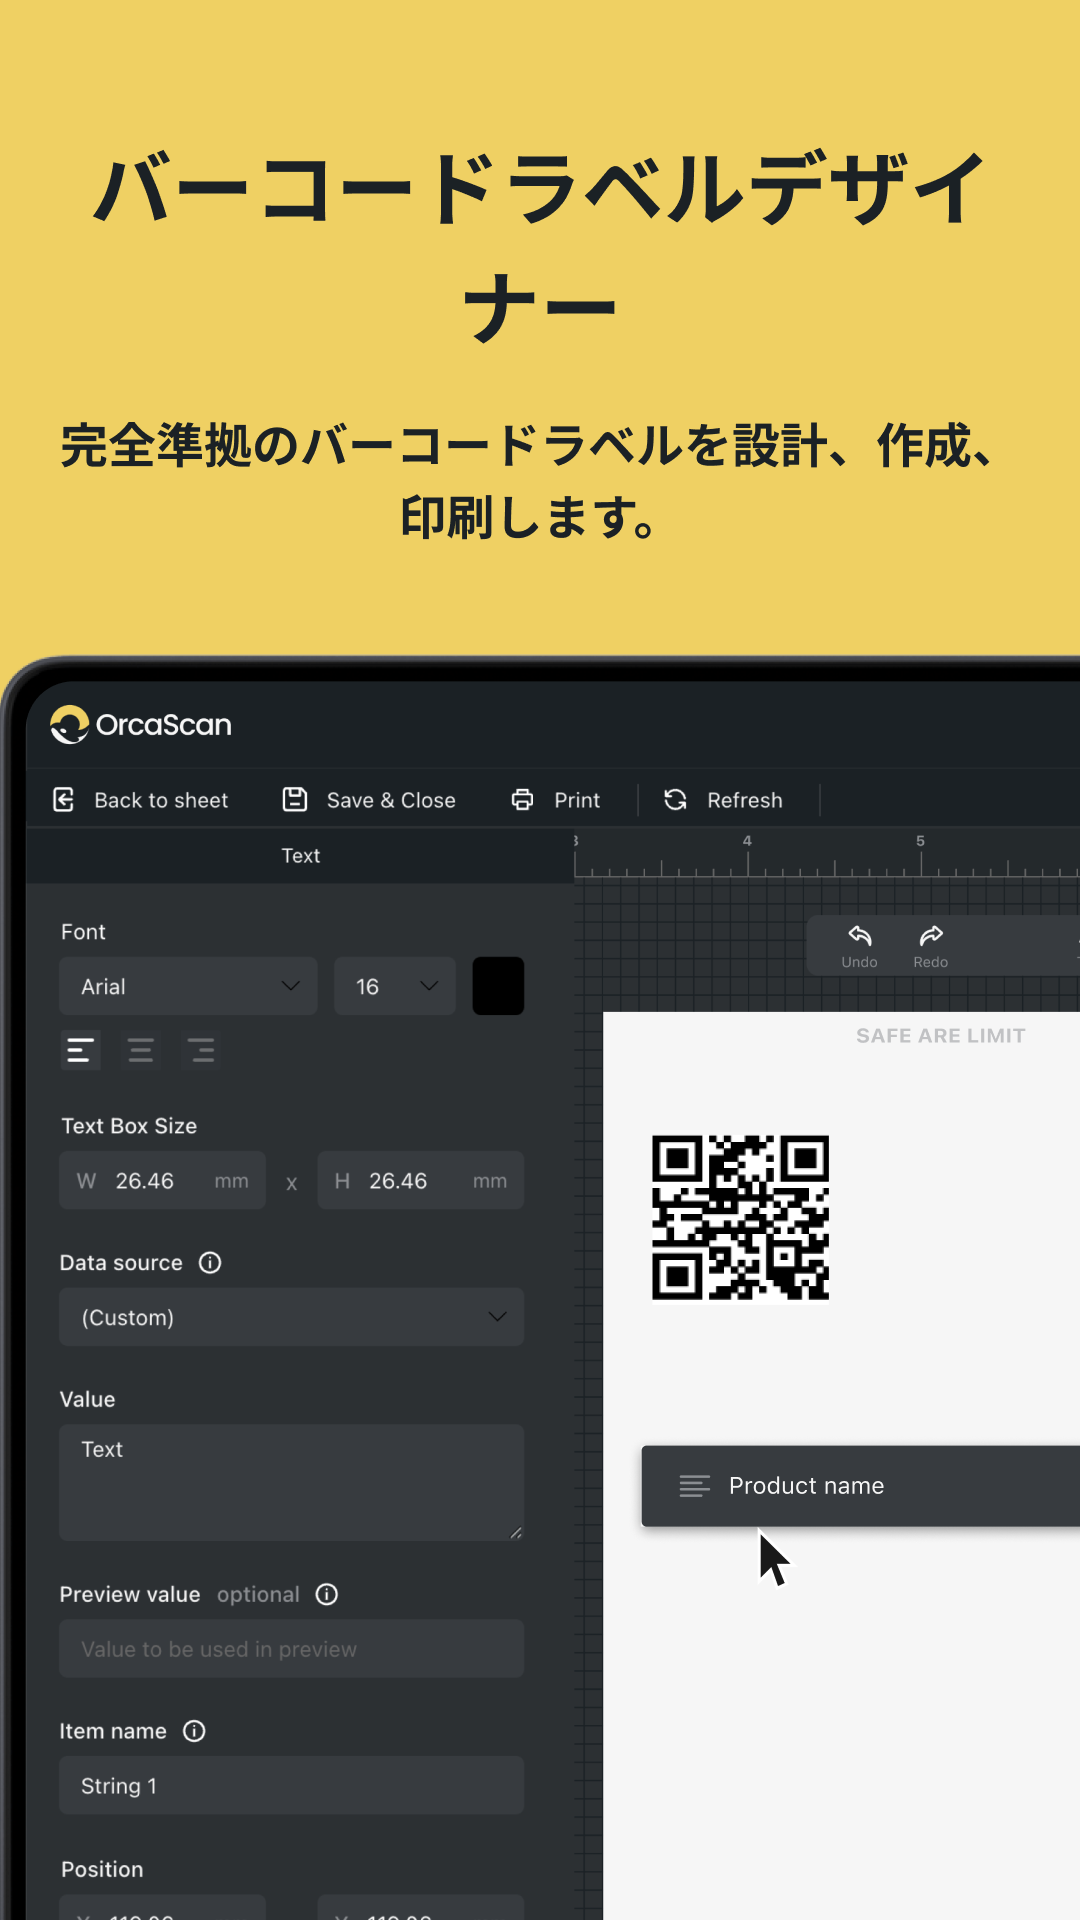This screenshot has height=1920, width=1080.
Task: Show info for Preview value
Action: (x=327, y=1594)
